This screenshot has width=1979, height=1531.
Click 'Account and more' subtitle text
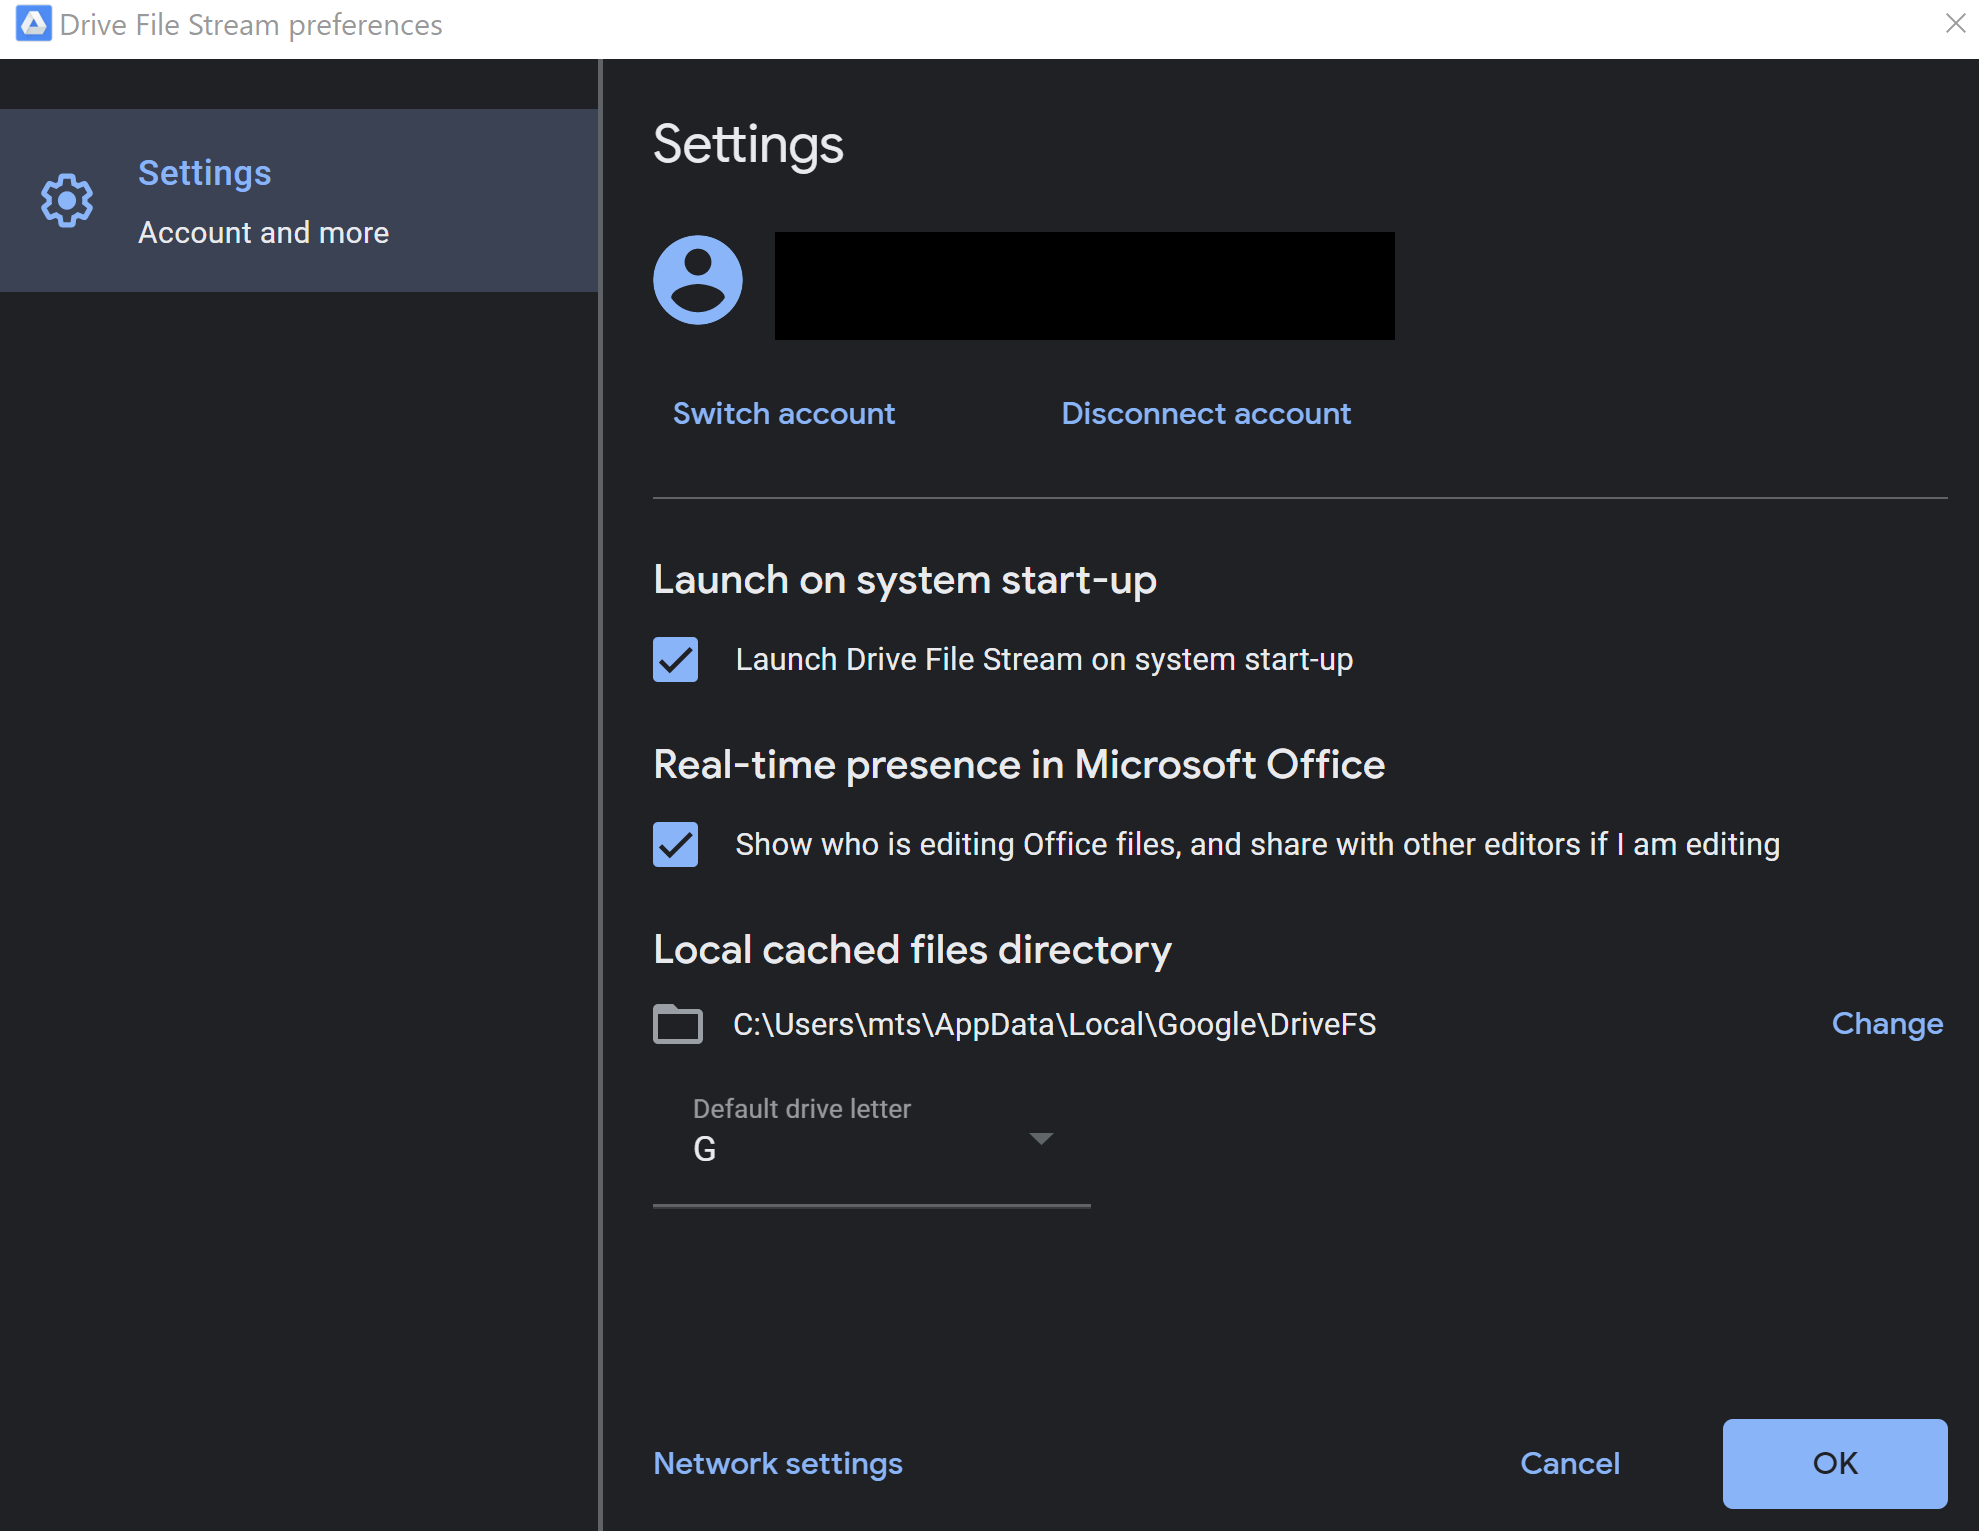(x=264, y=232)
